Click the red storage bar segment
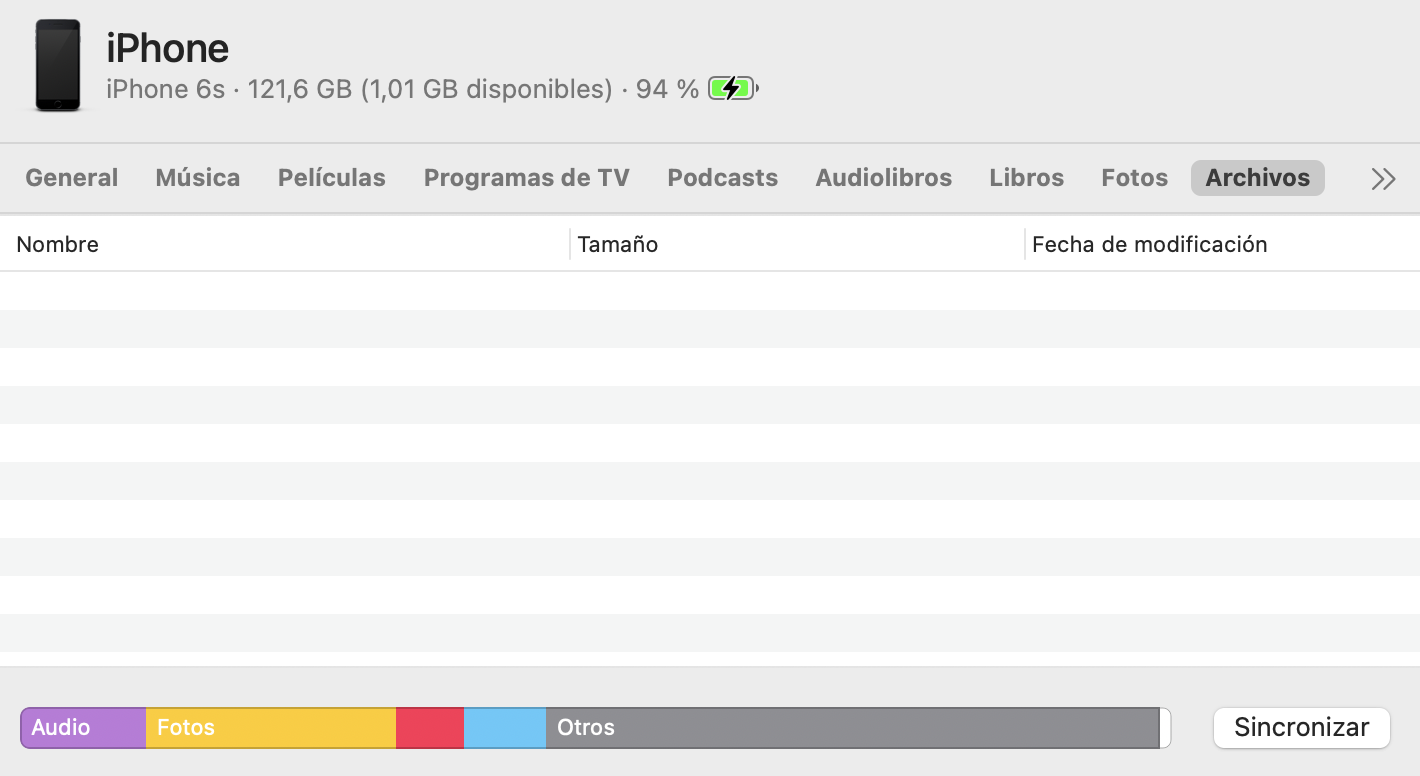 click(x=430, y=728)
